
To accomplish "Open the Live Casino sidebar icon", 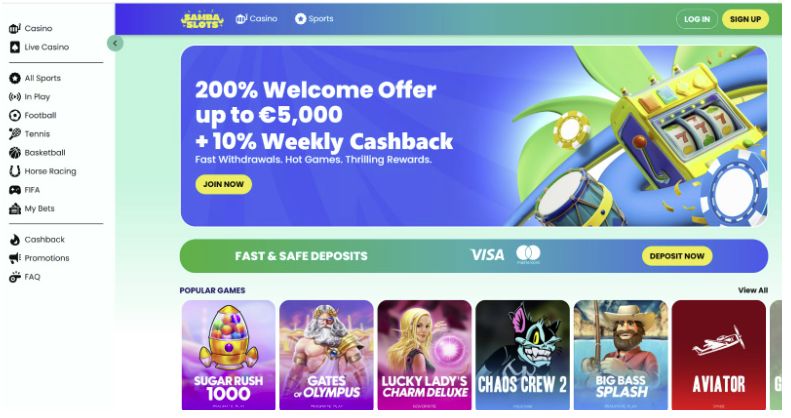I will coord(15,47).
